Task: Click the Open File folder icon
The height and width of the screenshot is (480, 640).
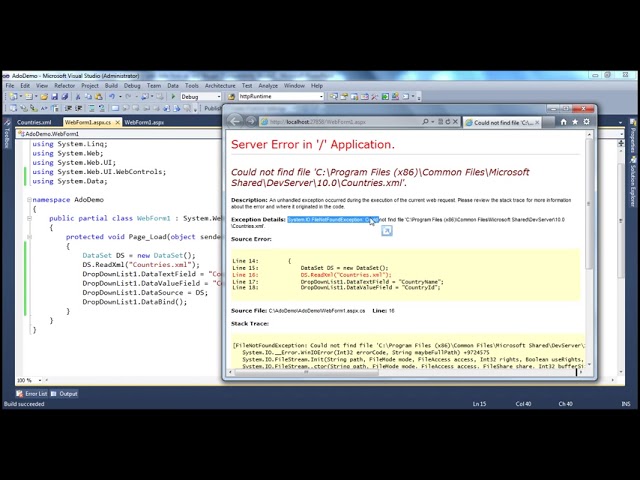Action: click(44, 97)
